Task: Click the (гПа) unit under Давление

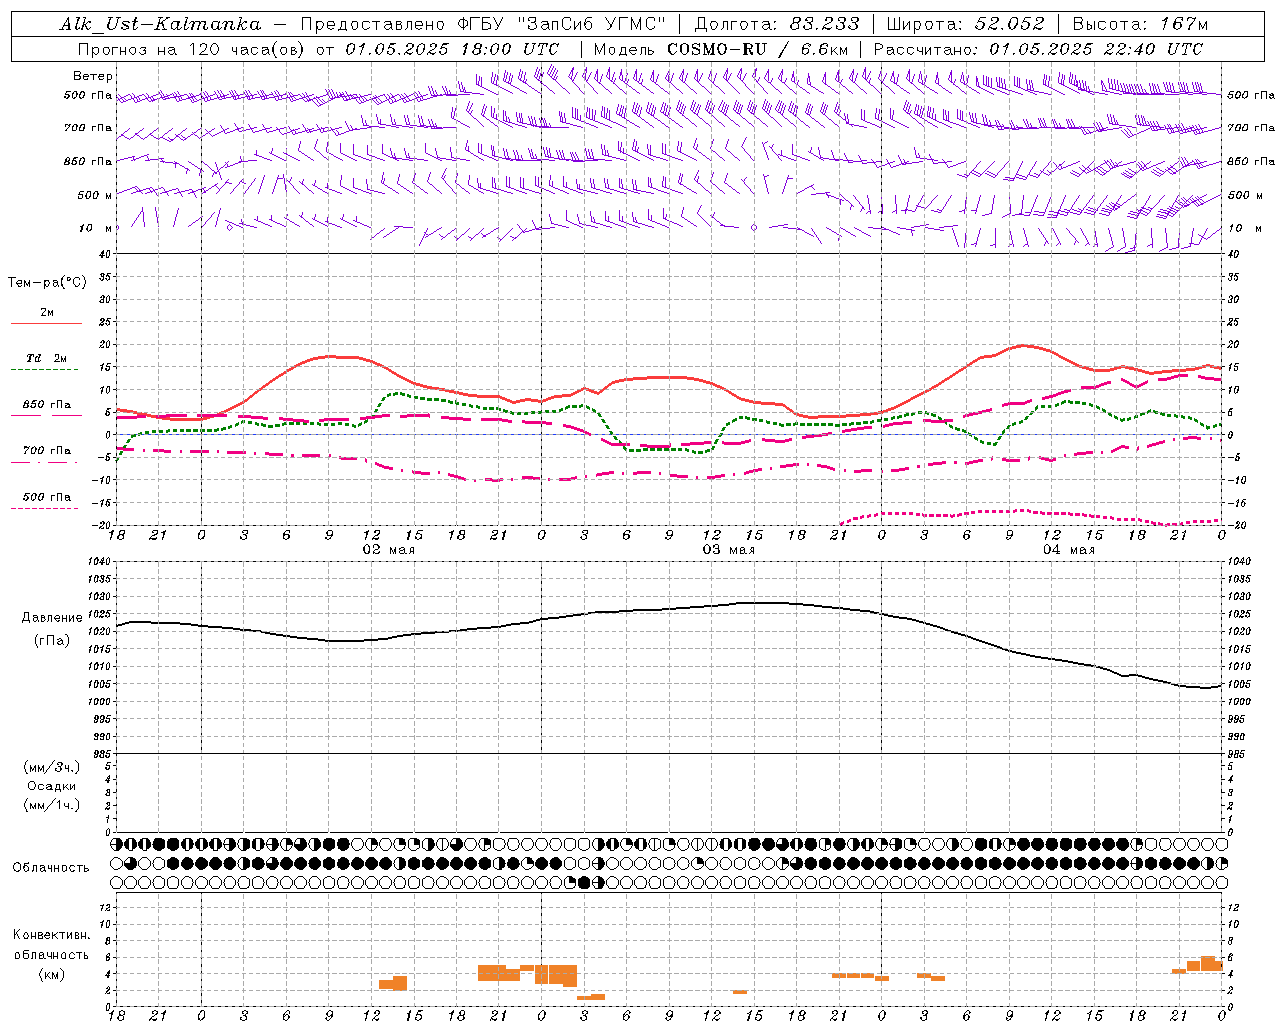Action: [x=52, y=641]
